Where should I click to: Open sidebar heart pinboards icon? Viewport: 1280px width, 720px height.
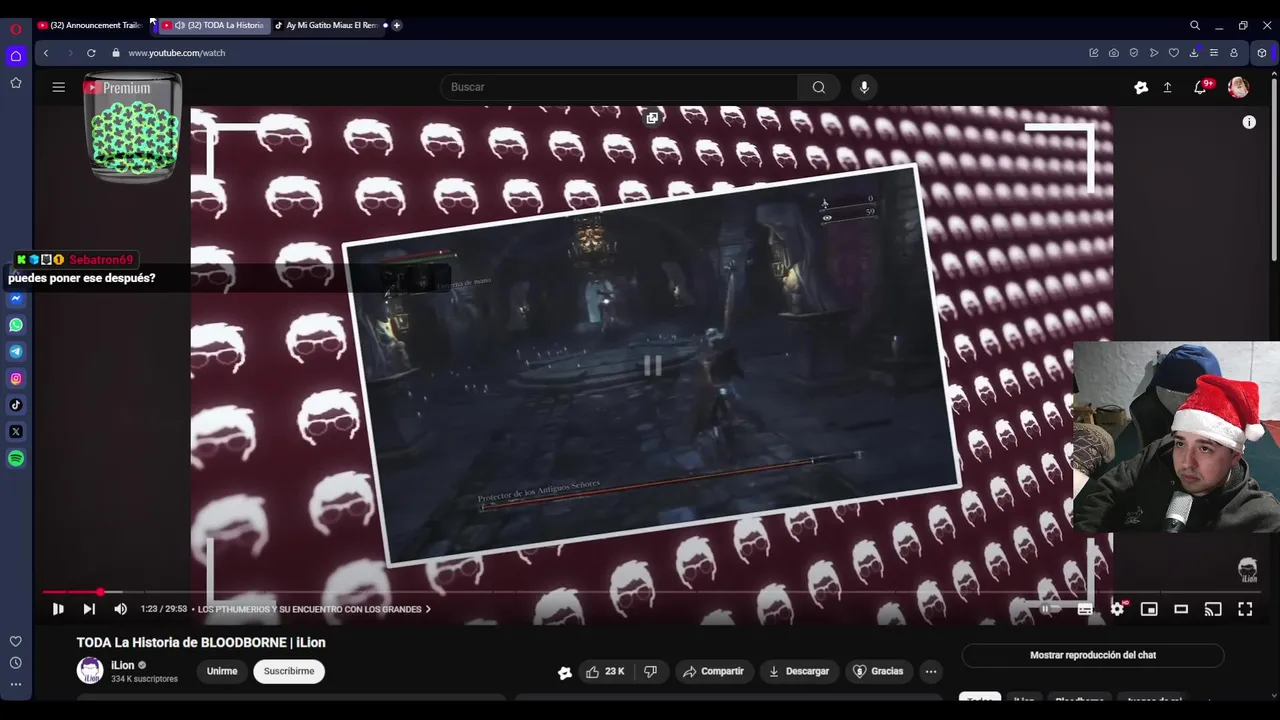(16, 641)
